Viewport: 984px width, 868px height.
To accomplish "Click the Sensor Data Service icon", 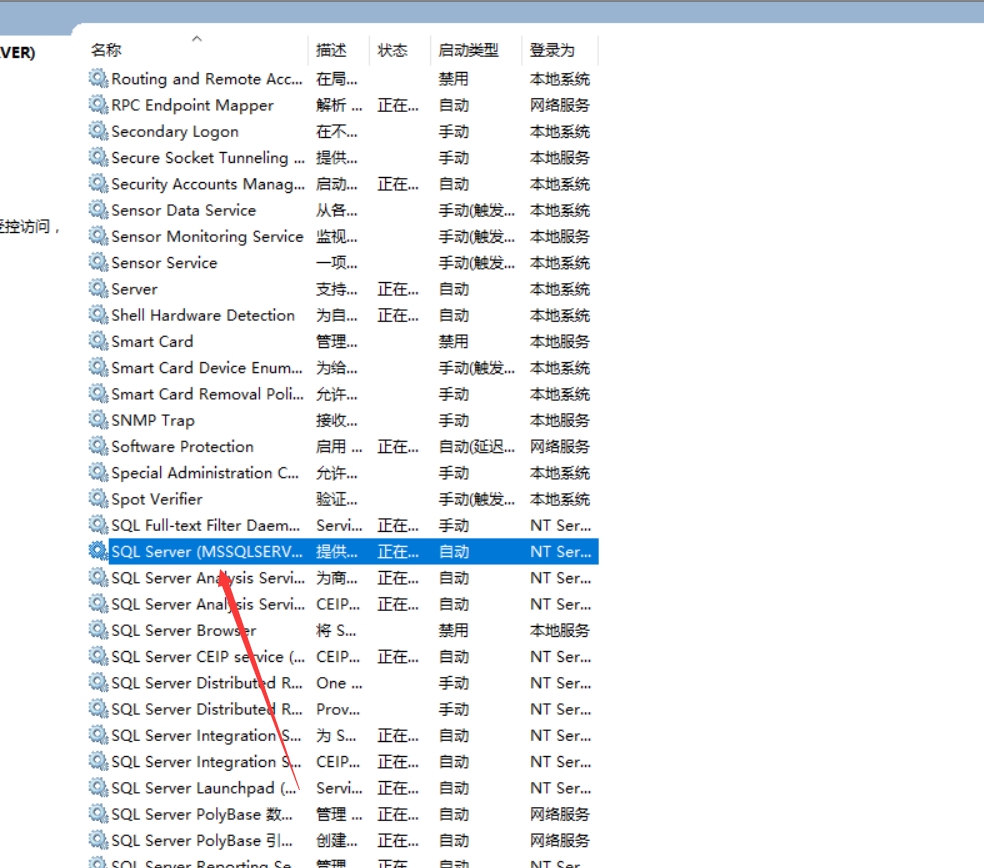I will (x=98, y=210).
